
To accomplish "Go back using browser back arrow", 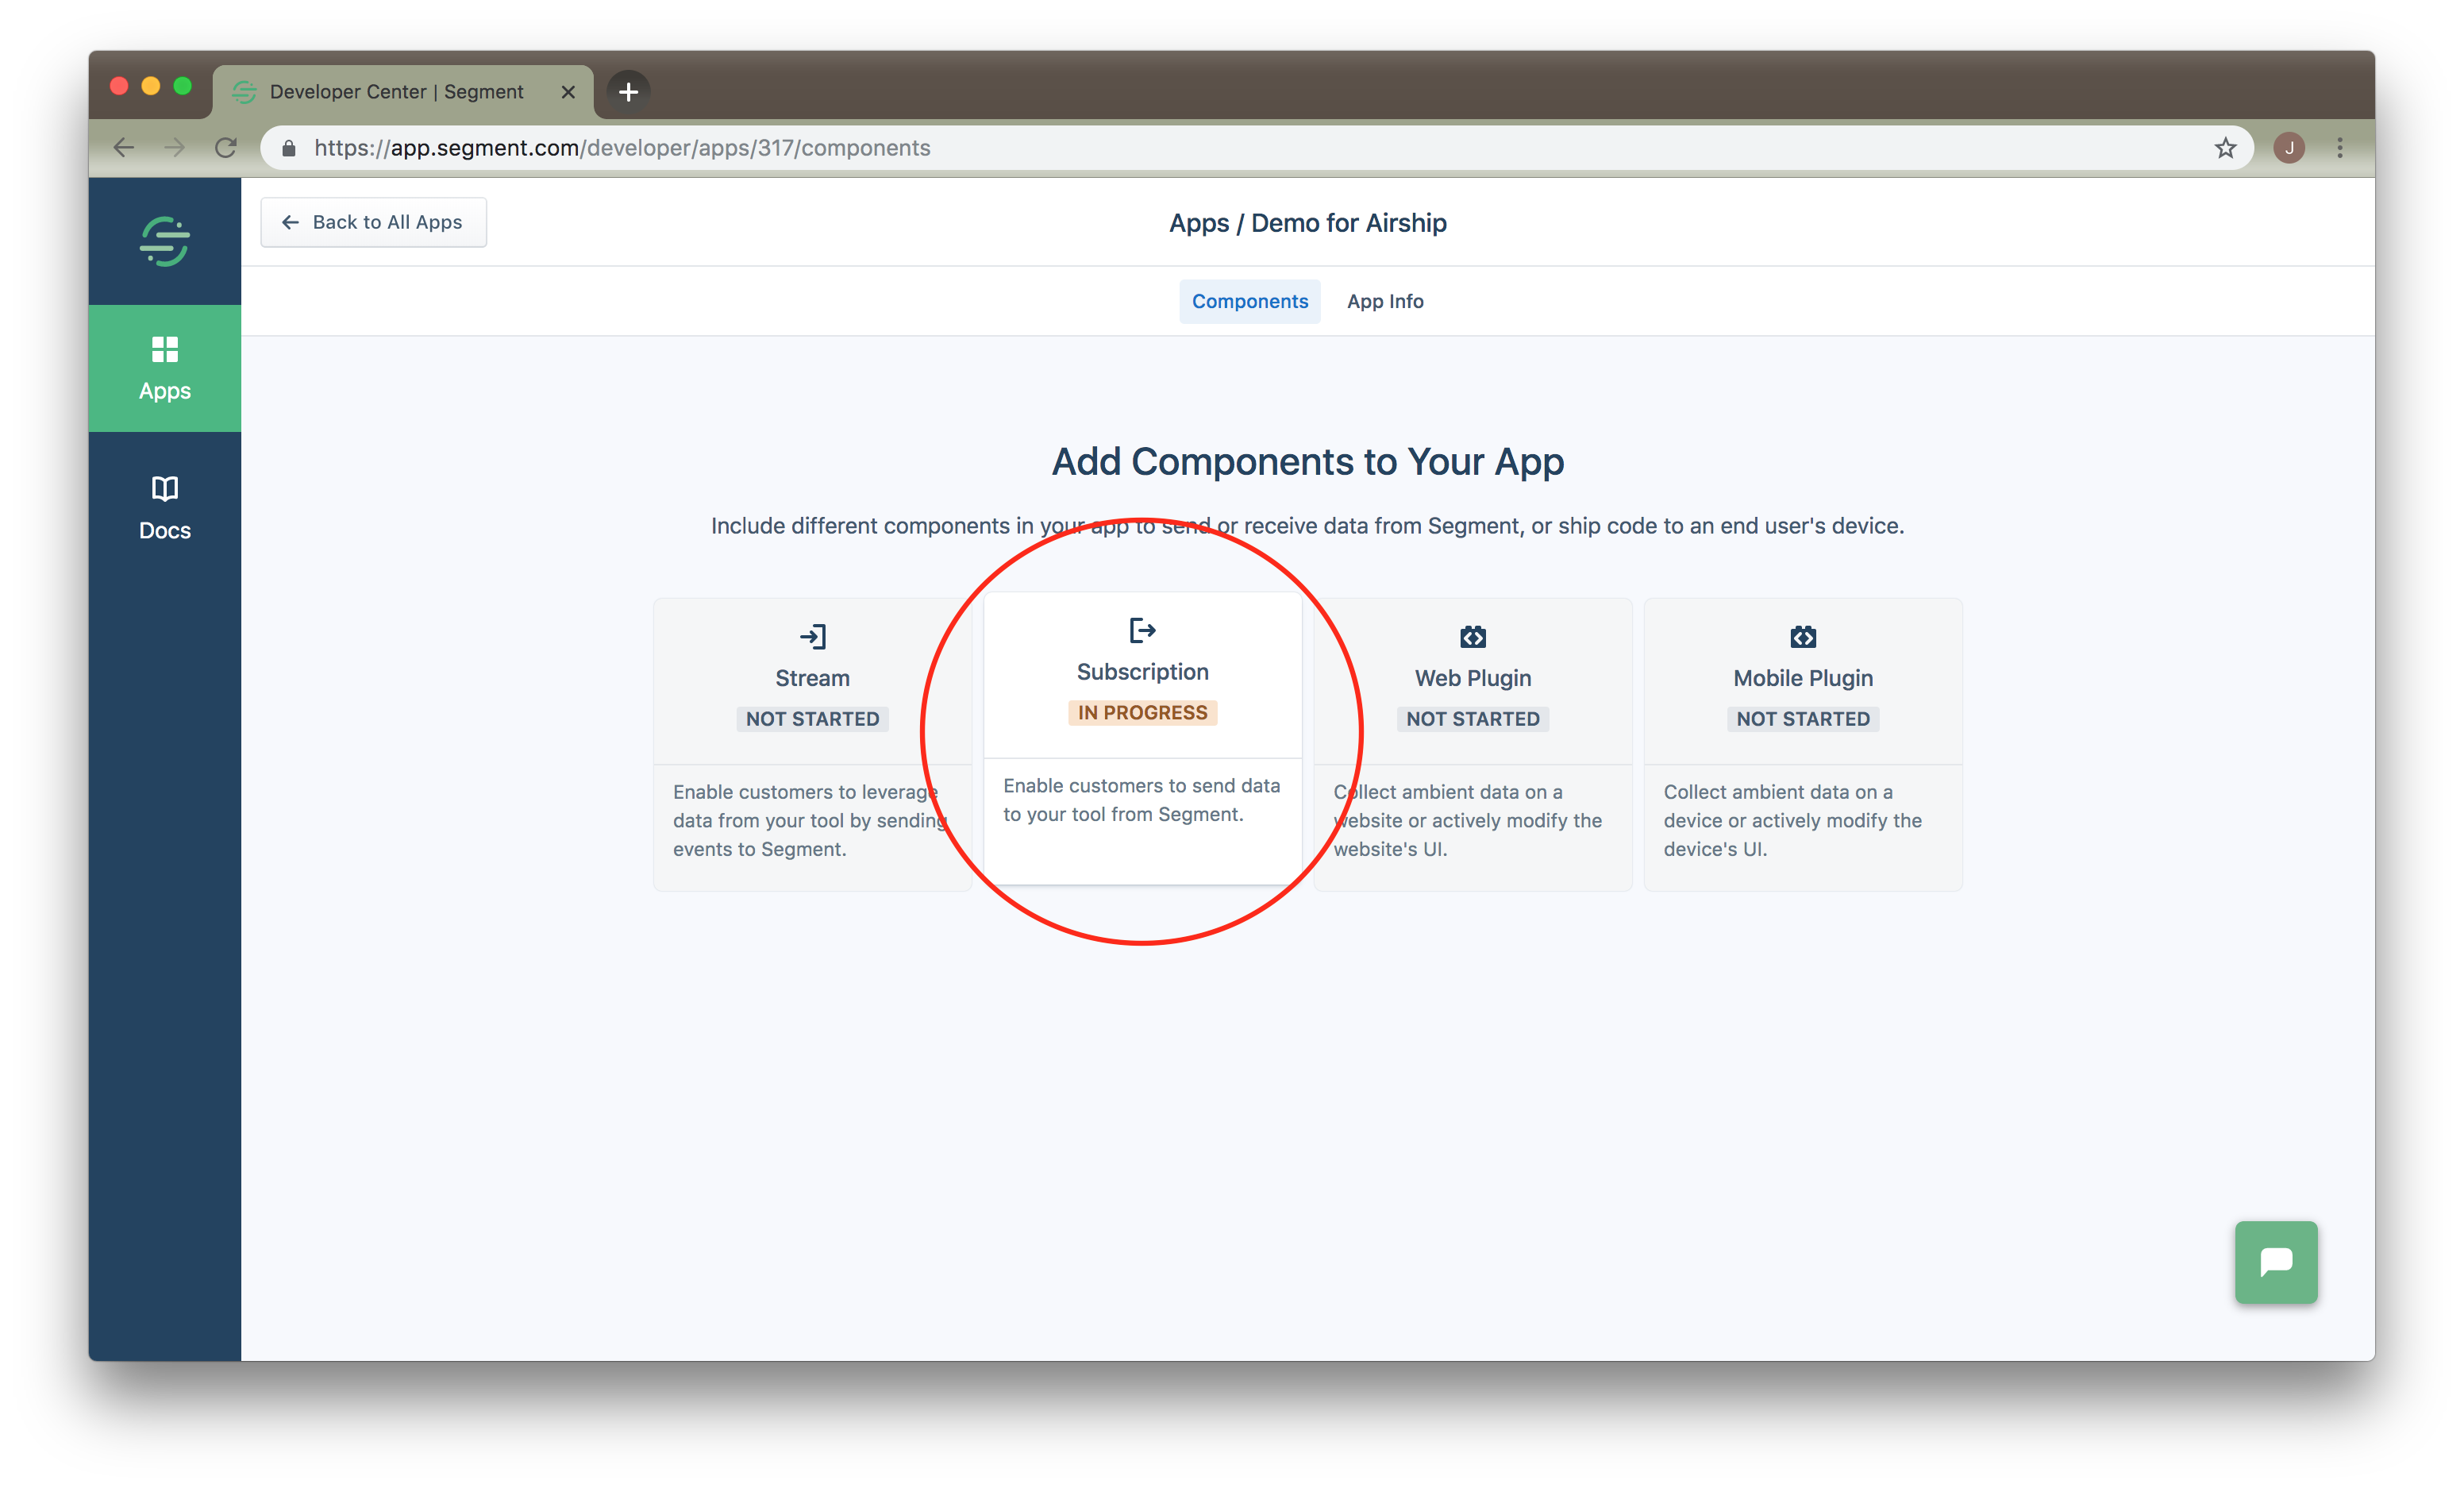I will pyautogui.click(x=124, y=148).
